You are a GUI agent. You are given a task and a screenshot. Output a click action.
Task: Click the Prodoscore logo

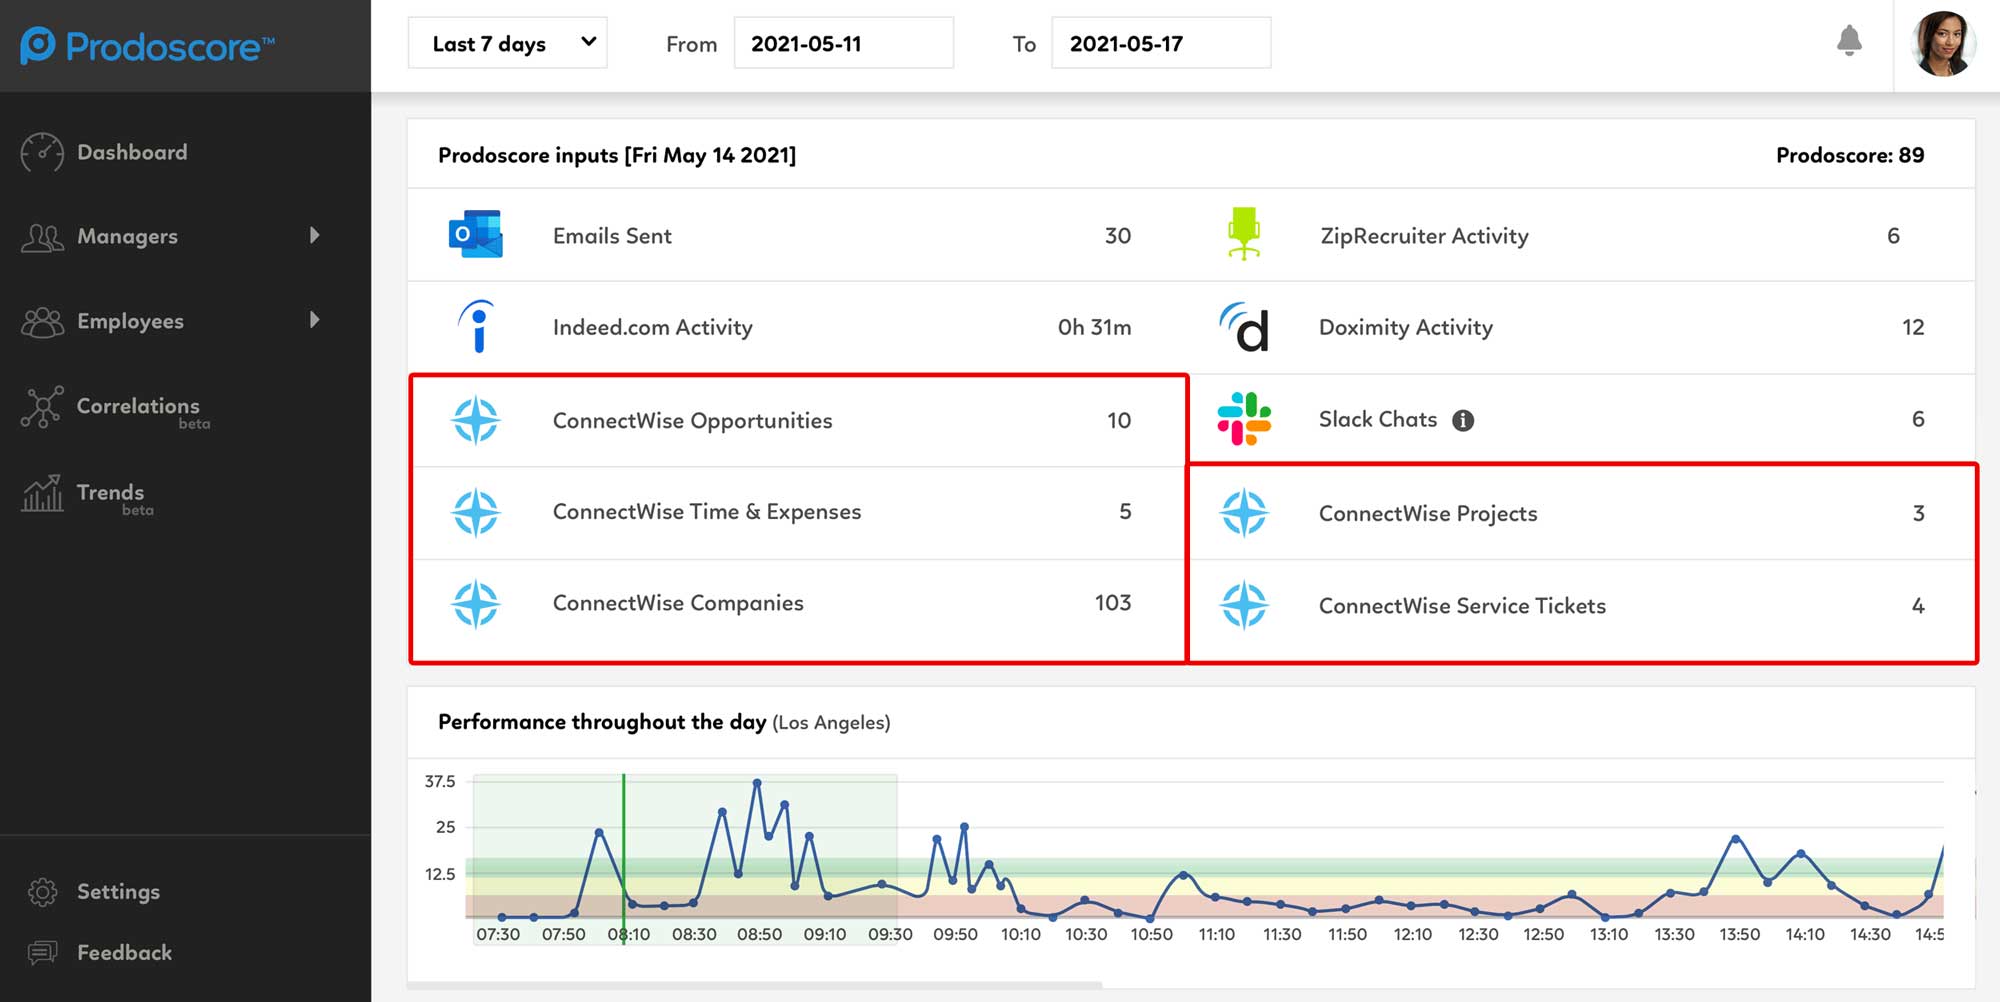pos(147,46)
